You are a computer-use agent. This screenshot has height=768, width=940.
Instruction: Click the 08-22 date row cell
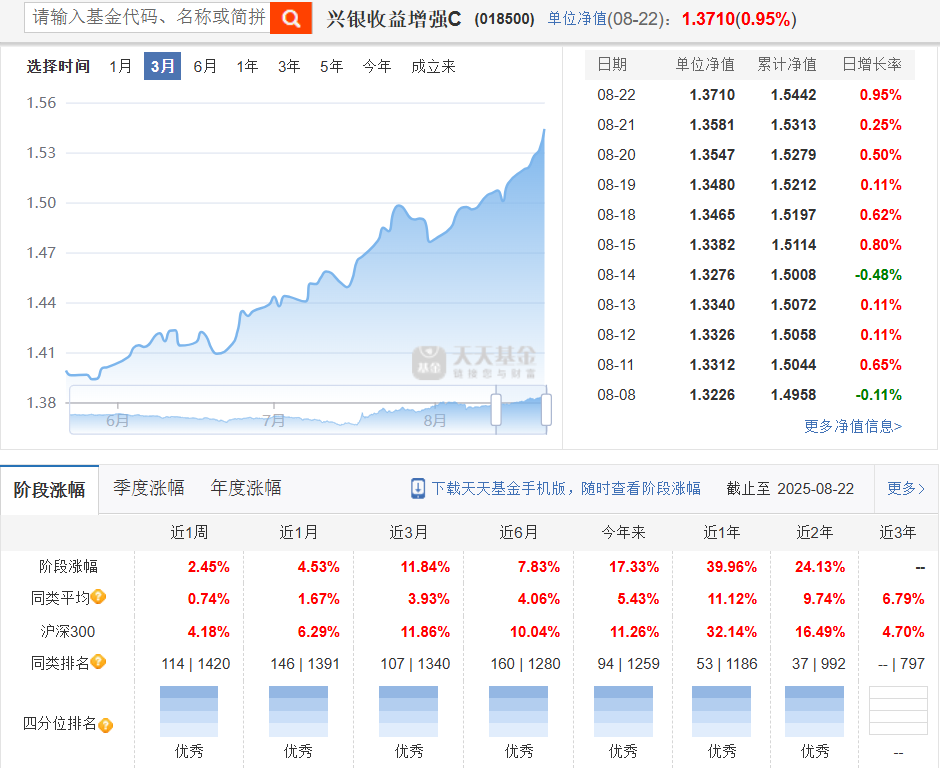point(616,95)
